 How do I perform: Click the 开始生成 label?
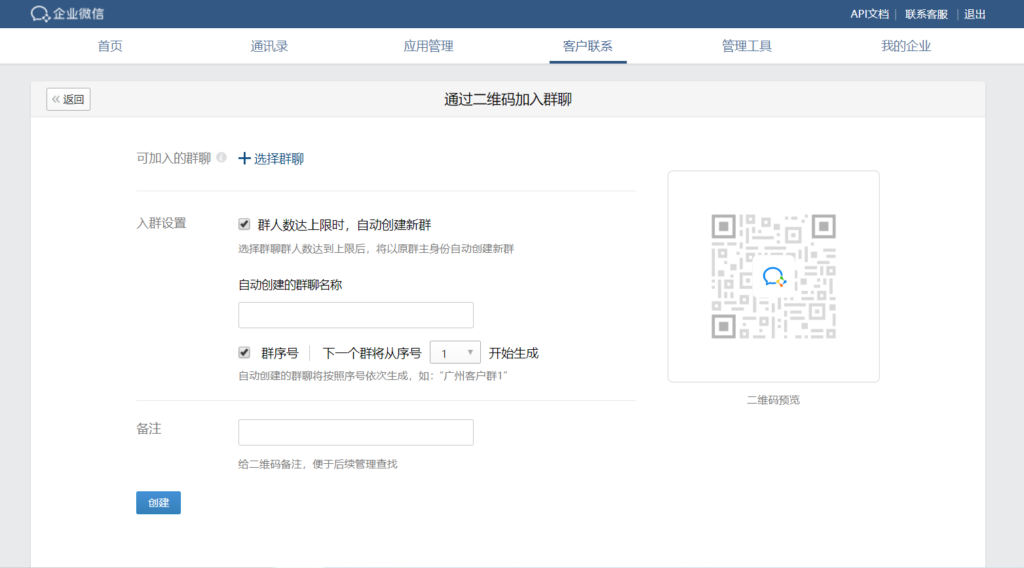513,353
